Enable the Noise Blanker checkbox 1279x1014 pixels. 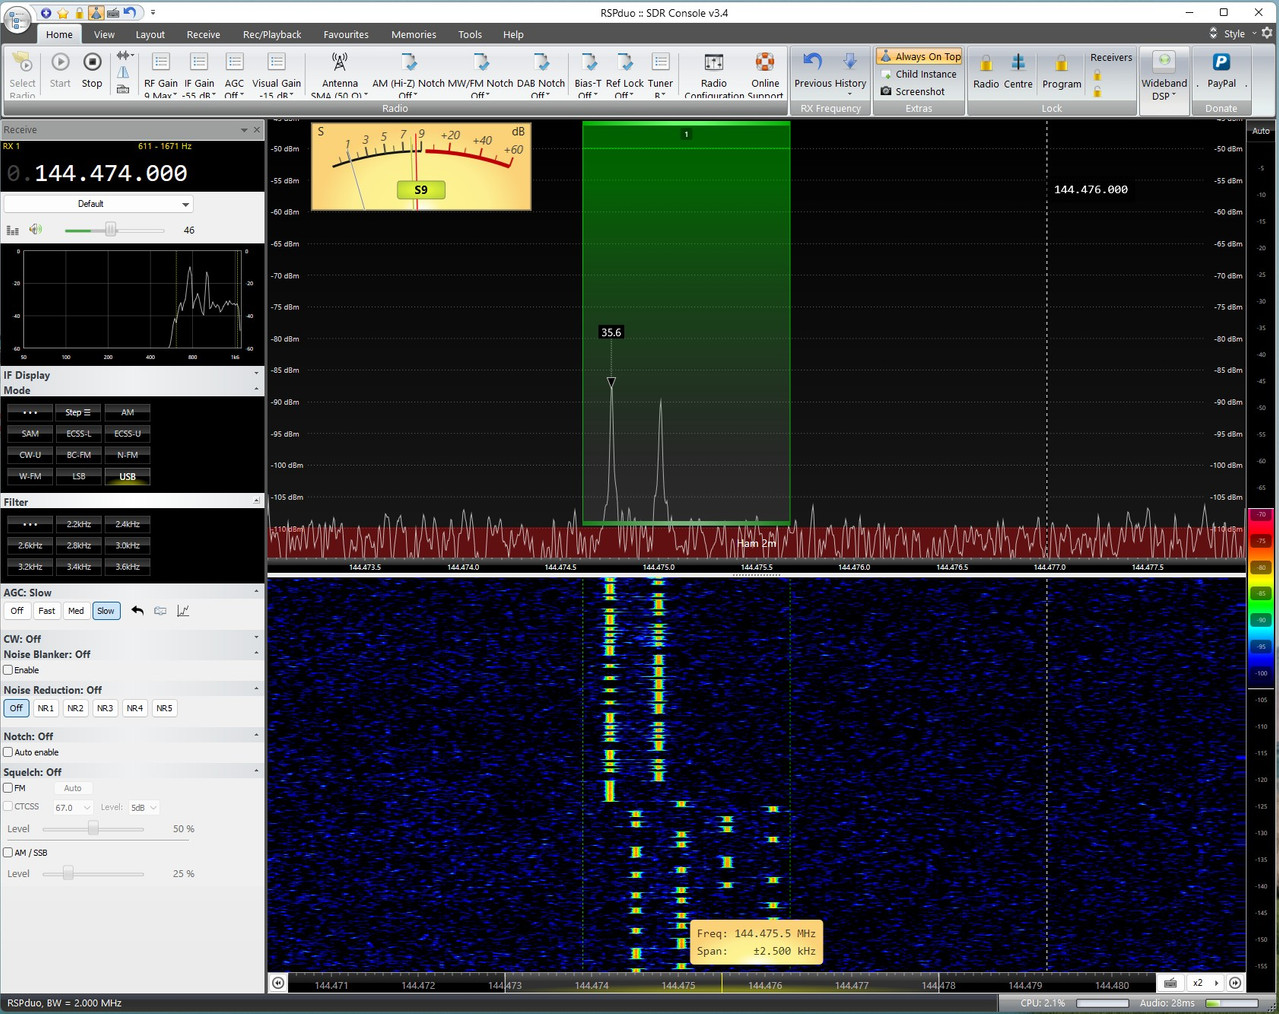pyautogui.click(x=8, y=670)
